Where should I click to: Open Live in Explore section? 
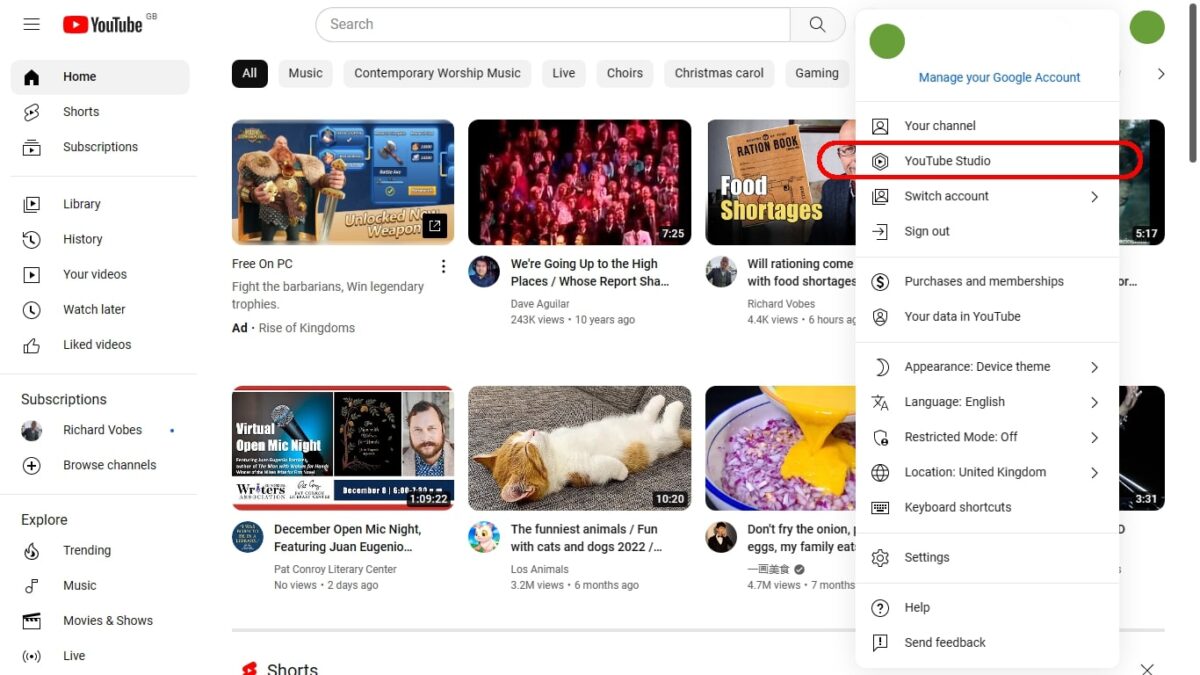[x=100, y=656]
